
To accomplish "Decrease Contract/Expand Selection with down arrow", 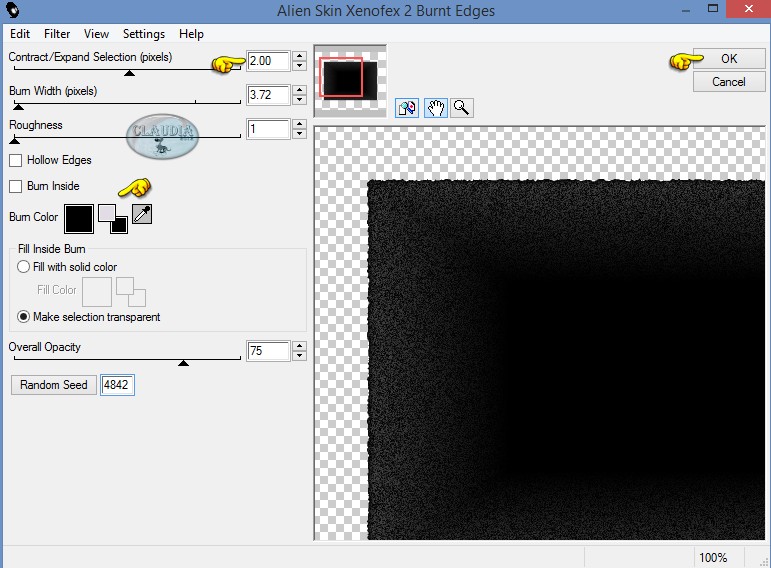I will point(299,66).
